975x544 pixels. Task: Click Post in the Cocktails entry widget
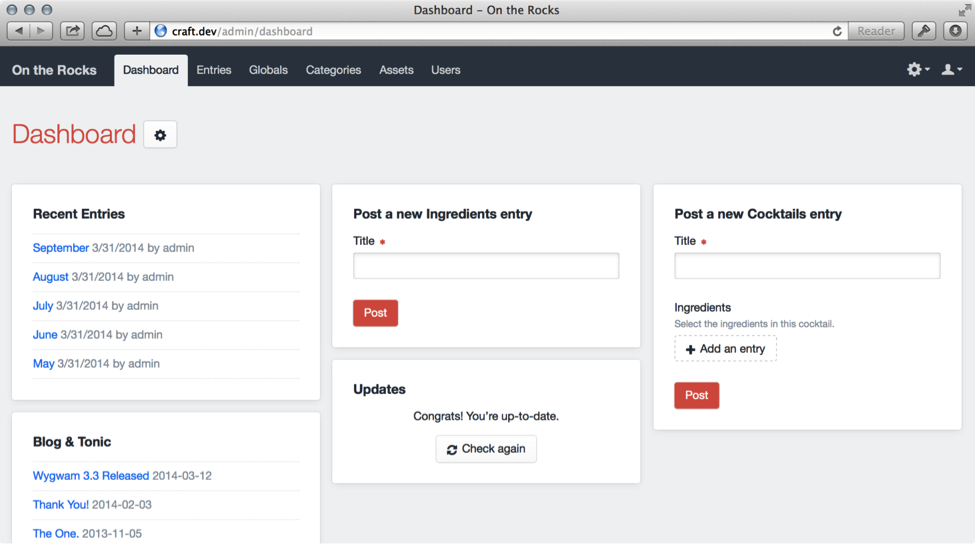coord(696,395)
